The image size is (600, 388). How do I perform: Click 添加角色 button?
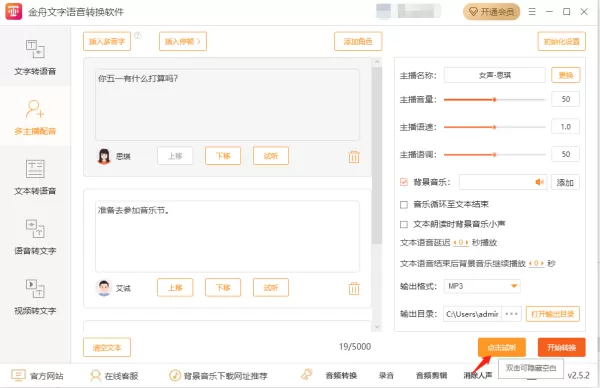(358, 41)
